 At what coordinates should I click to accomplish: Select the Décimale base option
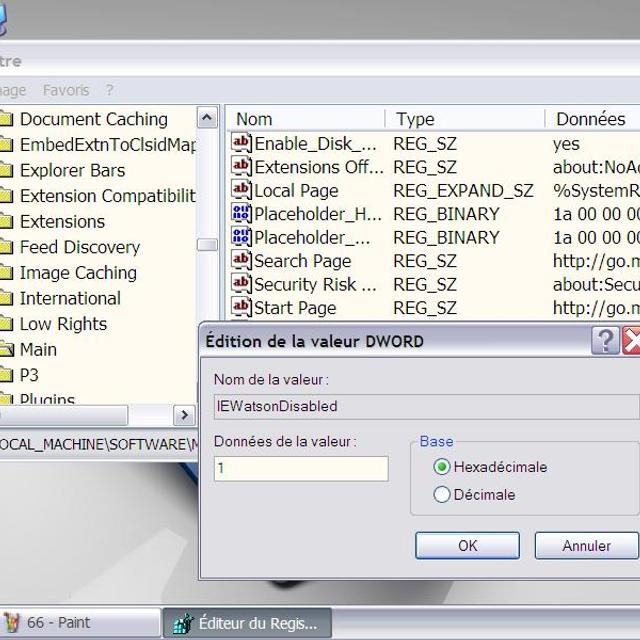pyautogui.click(x=442, y=494)
